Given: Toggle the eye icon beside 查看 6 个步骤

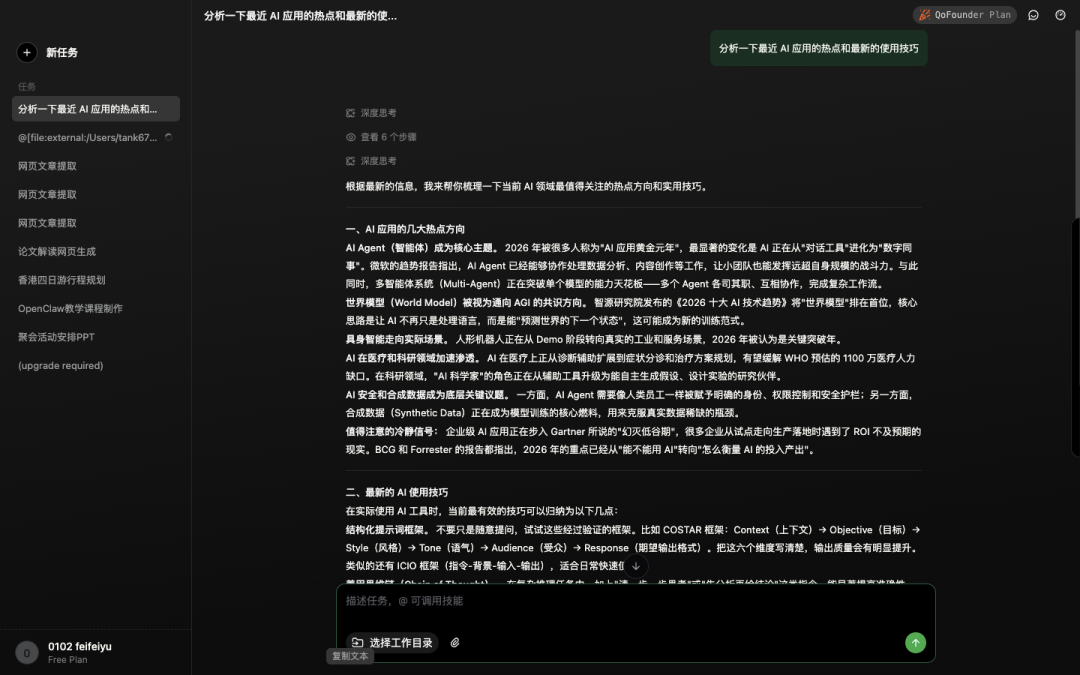Looking at the screenshot, I should (x=351, y=137).
